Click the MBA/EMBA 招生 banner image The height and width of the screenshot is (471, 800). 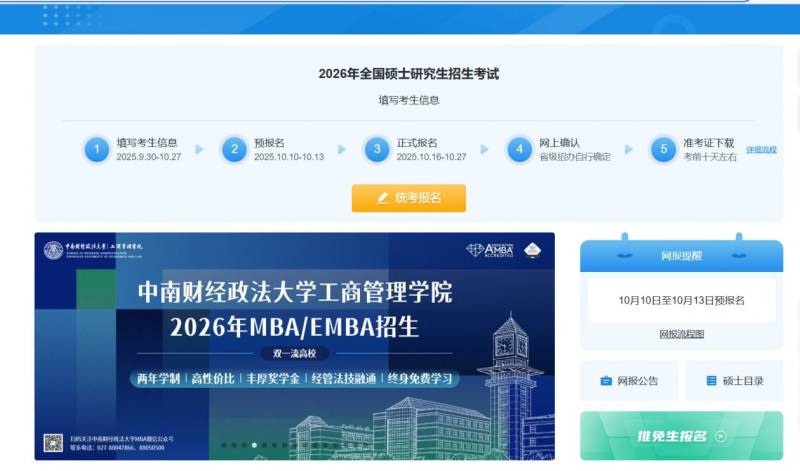coord(294,346)
